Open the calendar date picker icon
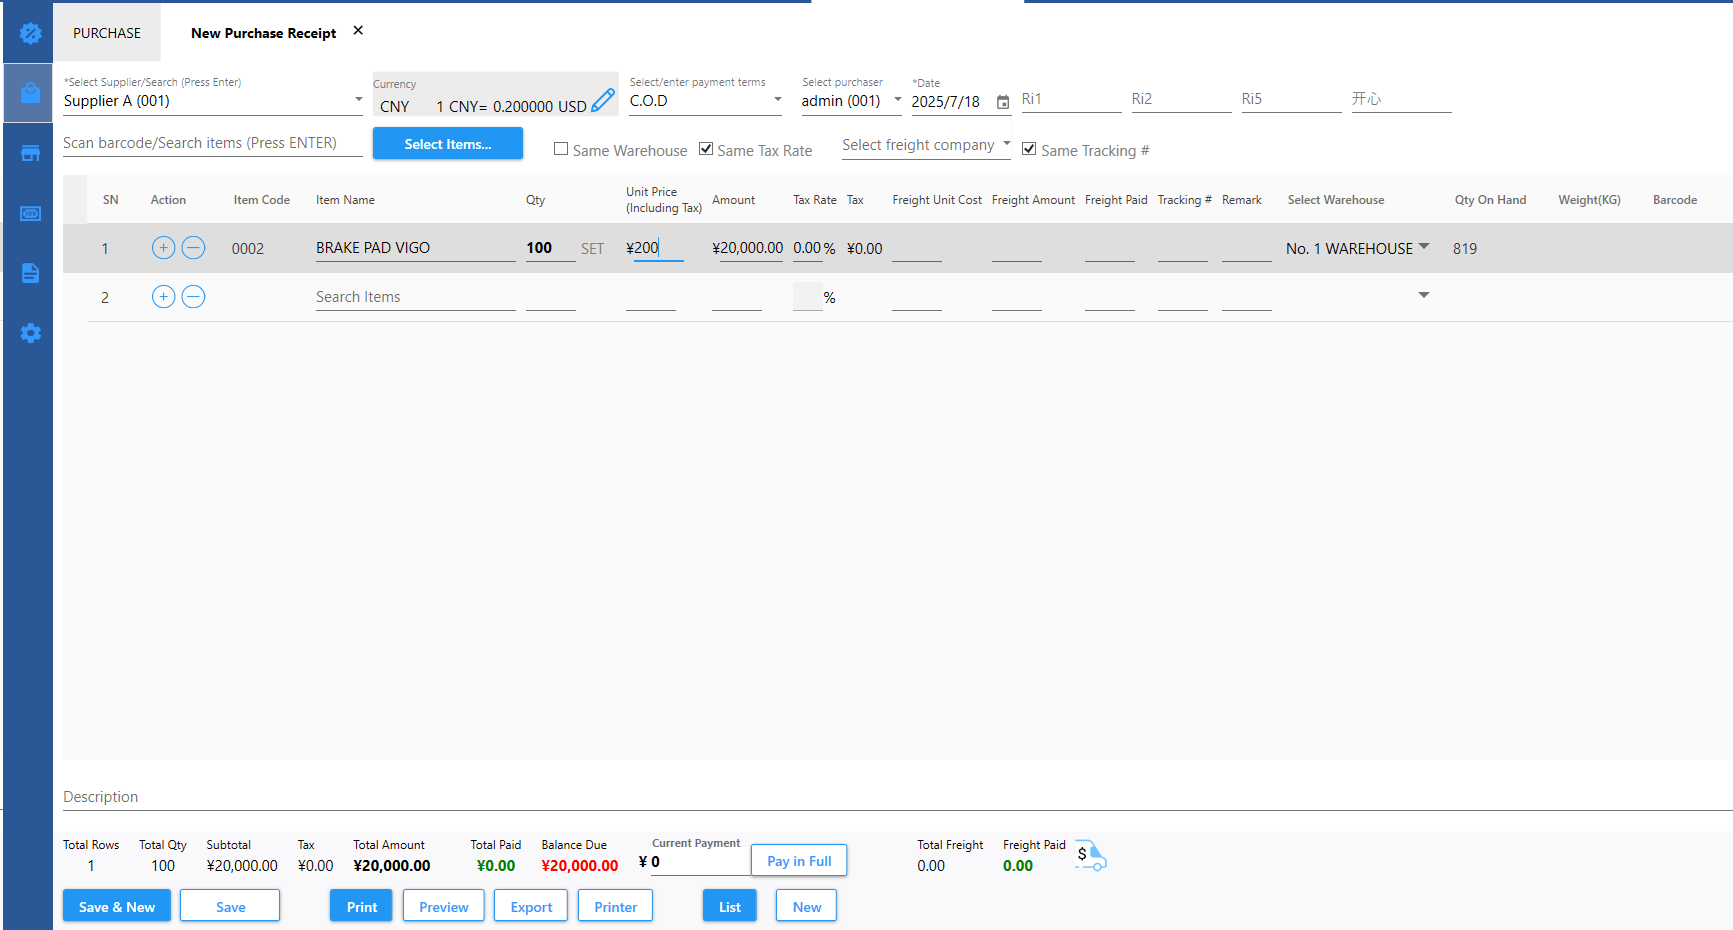 tap(1002, 102)
